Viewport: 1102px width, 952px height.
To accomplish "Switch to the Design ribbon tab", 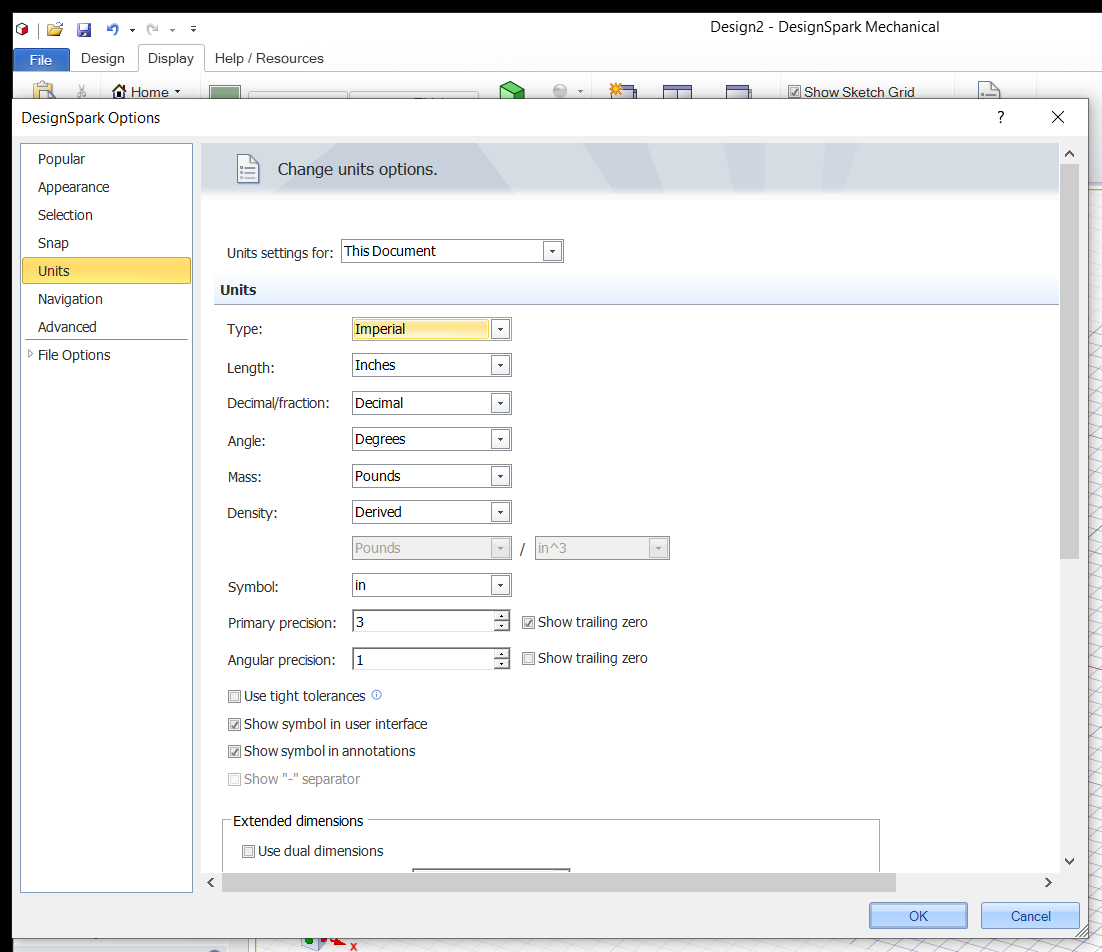I will [x=103, y=58].
